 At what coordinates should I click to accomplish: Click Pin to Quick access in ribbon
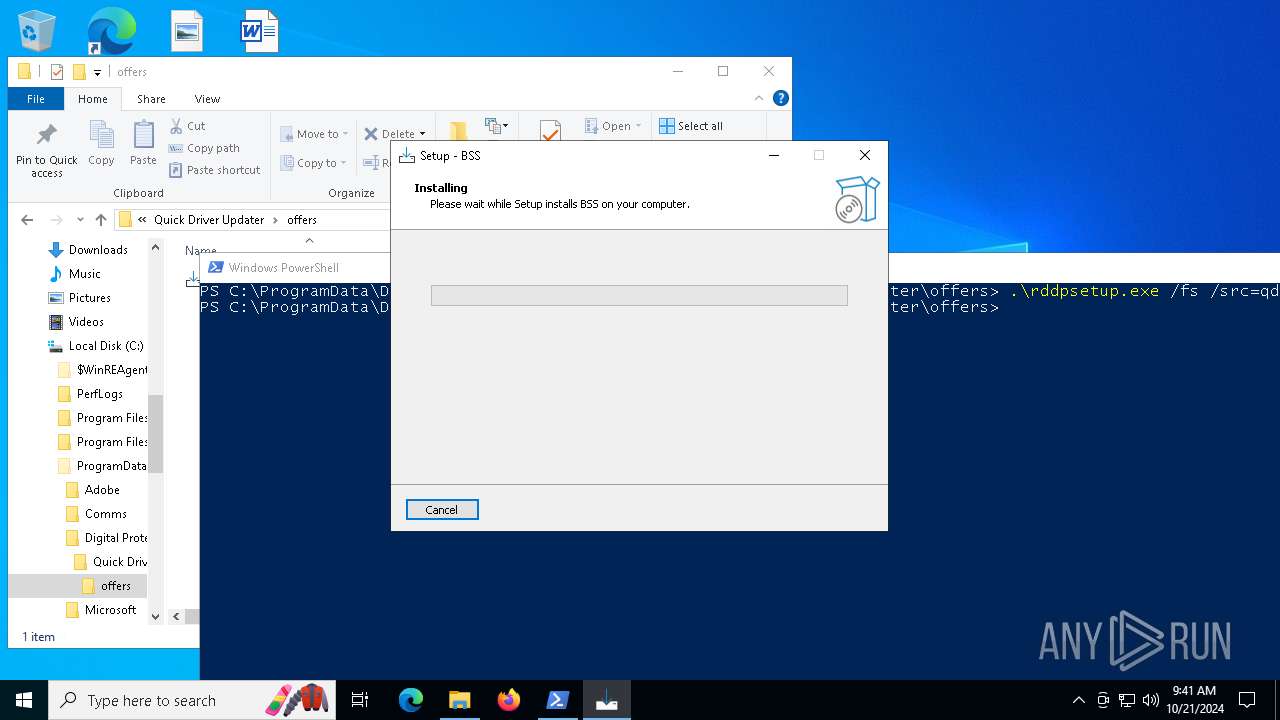tap(46, 151)
